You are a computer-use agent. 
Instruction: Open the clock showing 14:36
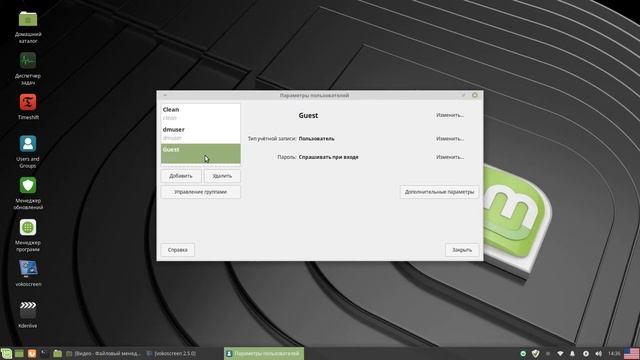point(614,353)
